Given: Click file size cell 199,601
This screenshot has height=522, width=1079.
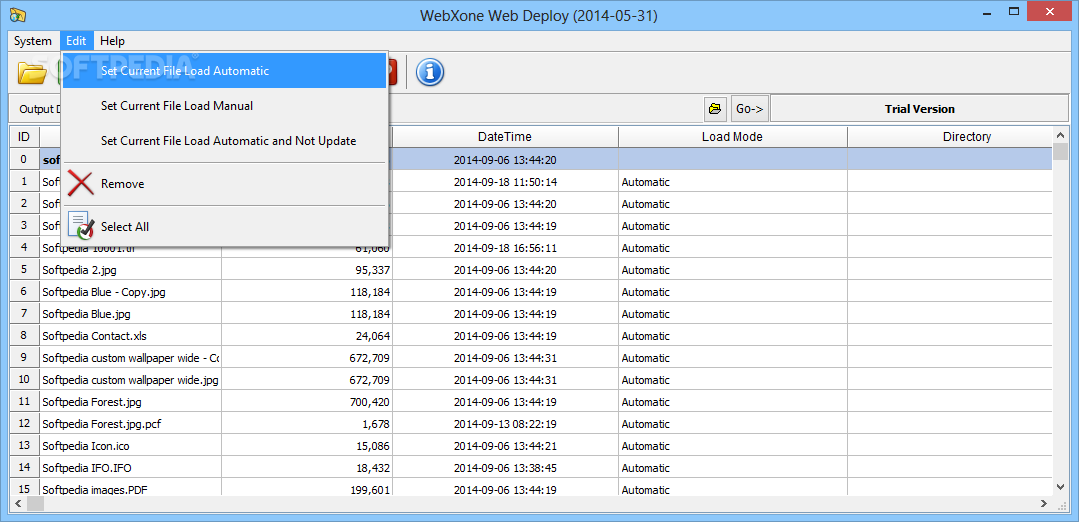Looking at the screenshot, I should click(x=307, y=490).
